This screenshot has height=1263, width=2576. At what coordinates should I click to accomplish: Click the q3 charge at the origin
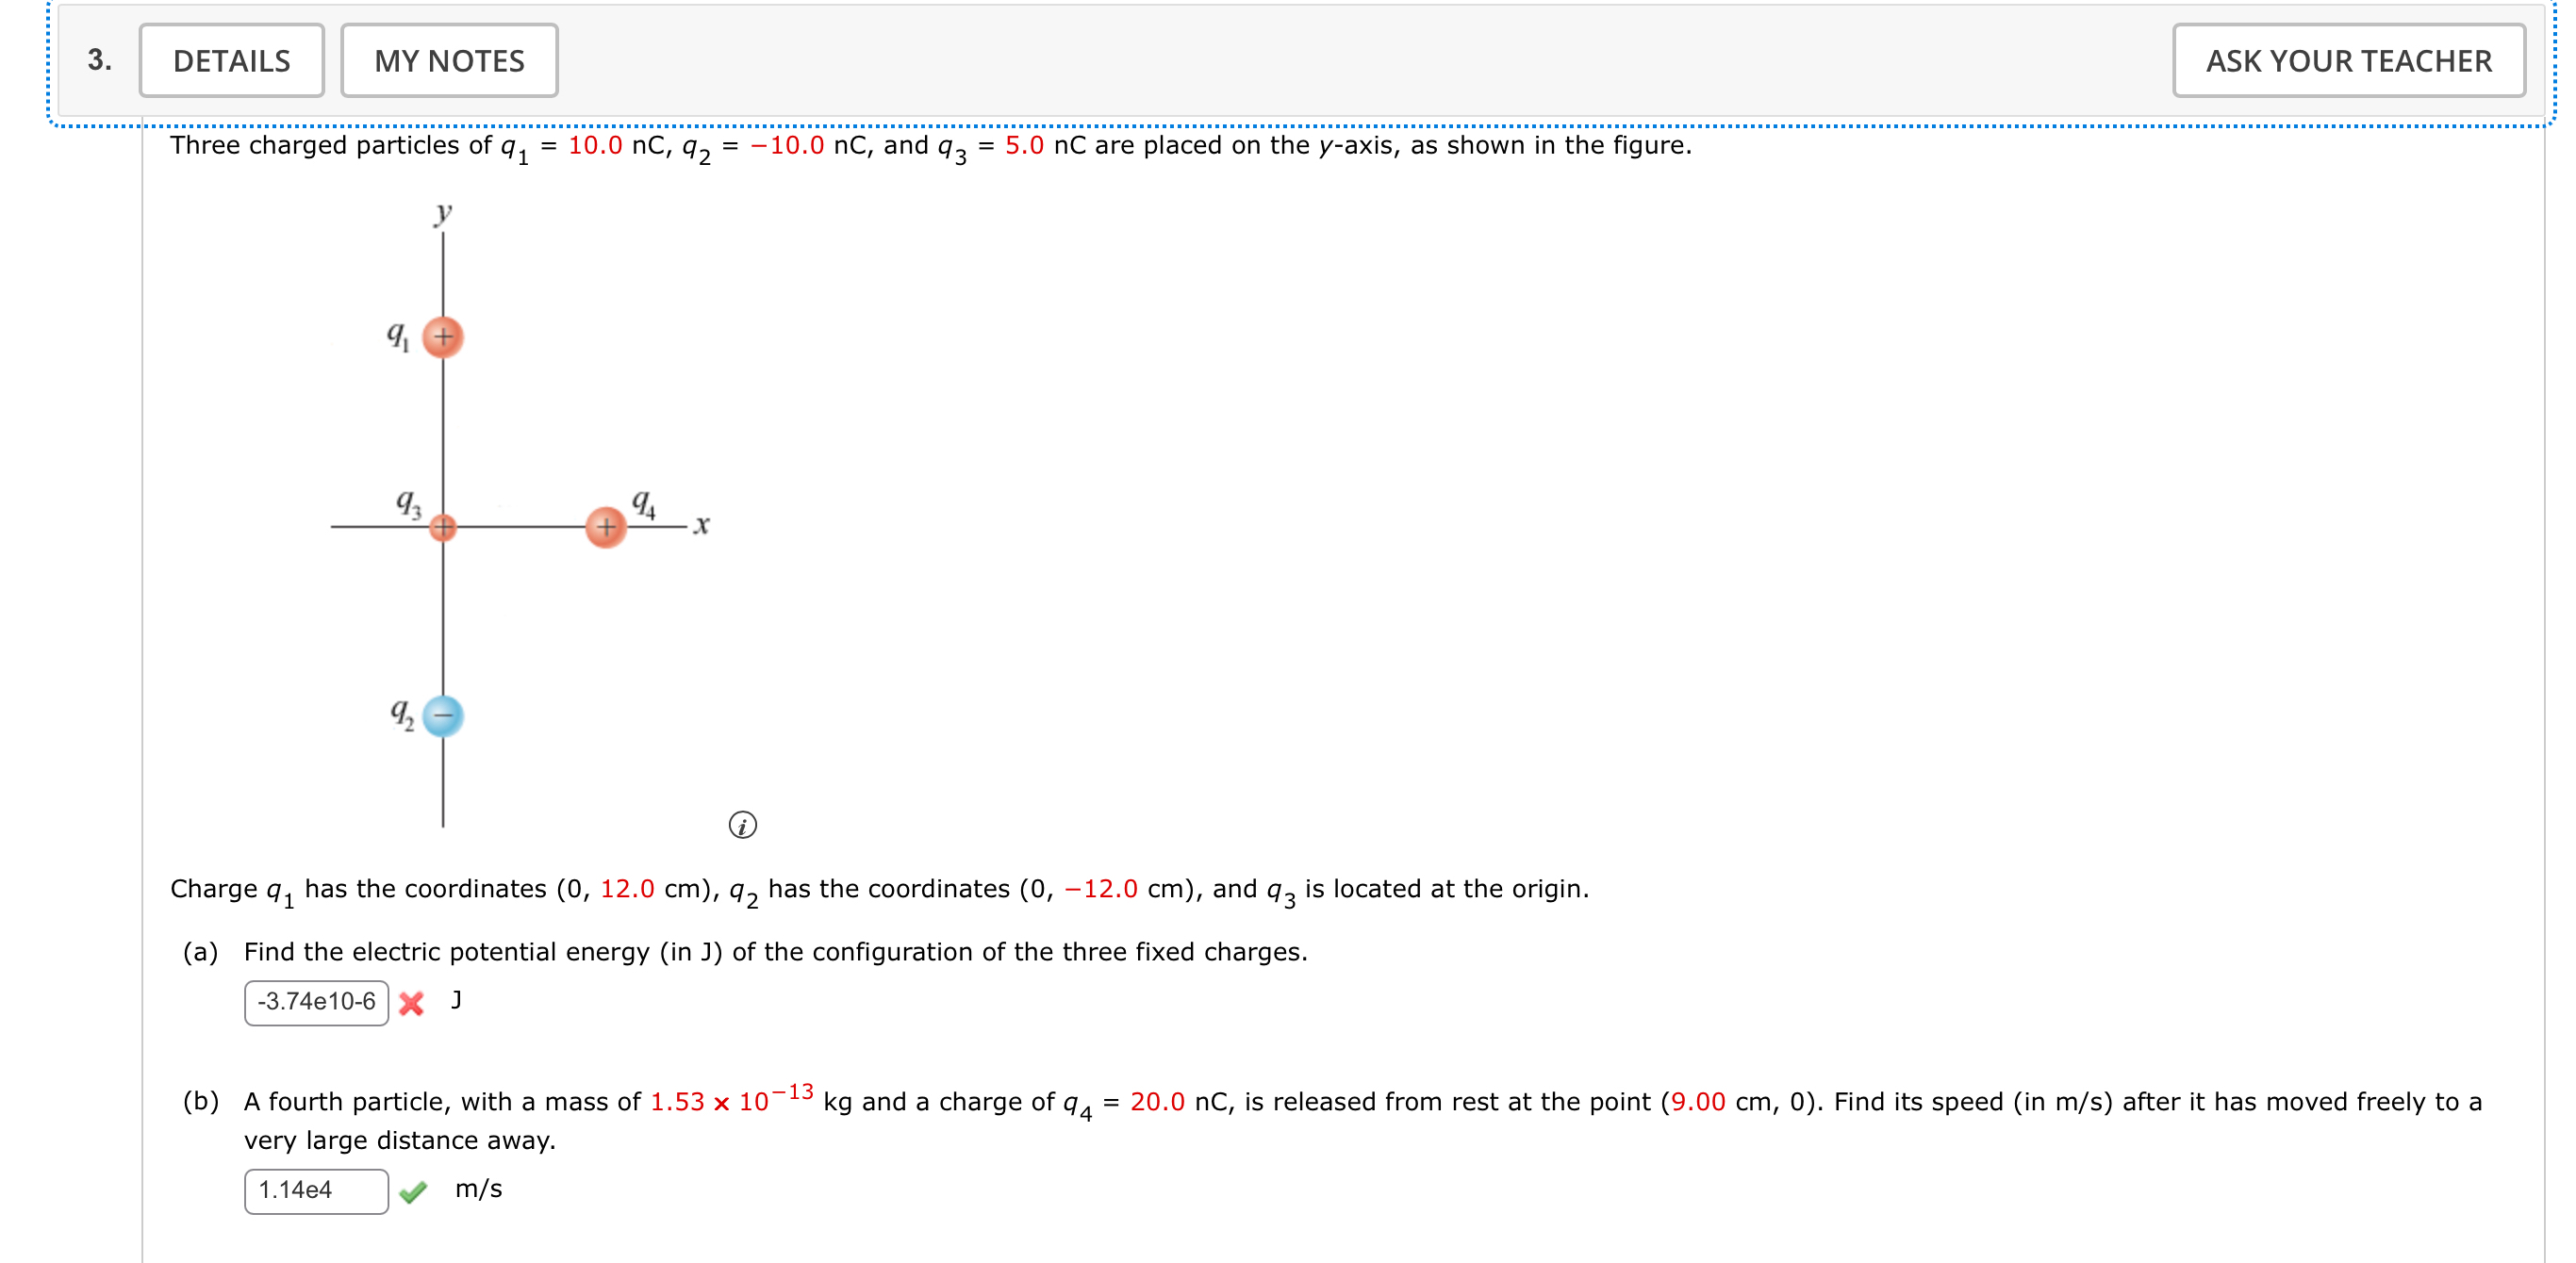click(443, 527)
